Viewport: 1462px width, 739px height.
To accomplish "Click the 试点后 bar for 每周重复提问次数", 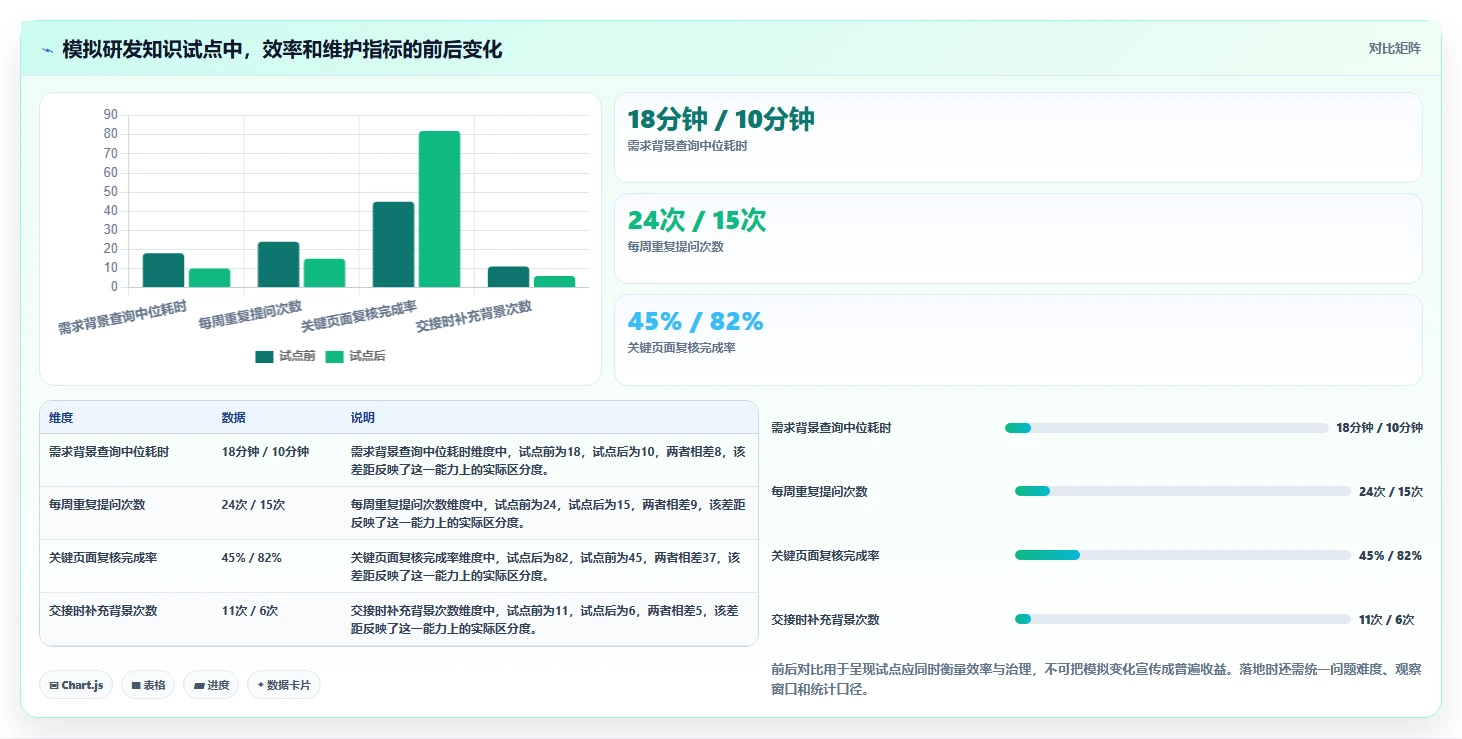I will pos(324,273).
